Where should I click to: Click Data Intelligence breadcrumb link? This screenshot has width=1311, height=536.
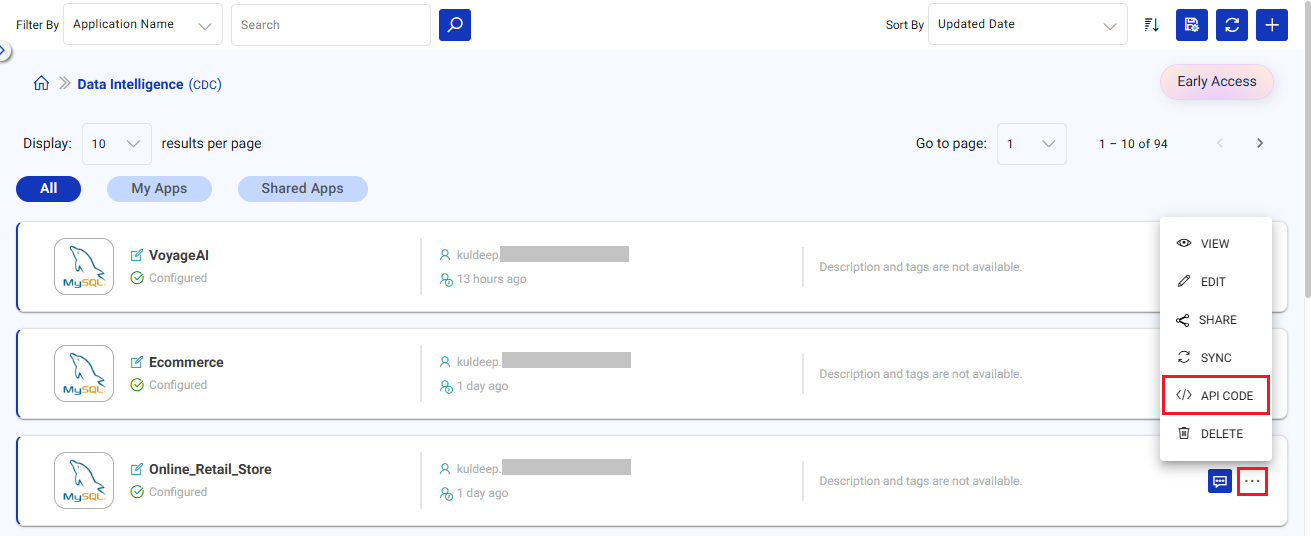coord(130,85)
